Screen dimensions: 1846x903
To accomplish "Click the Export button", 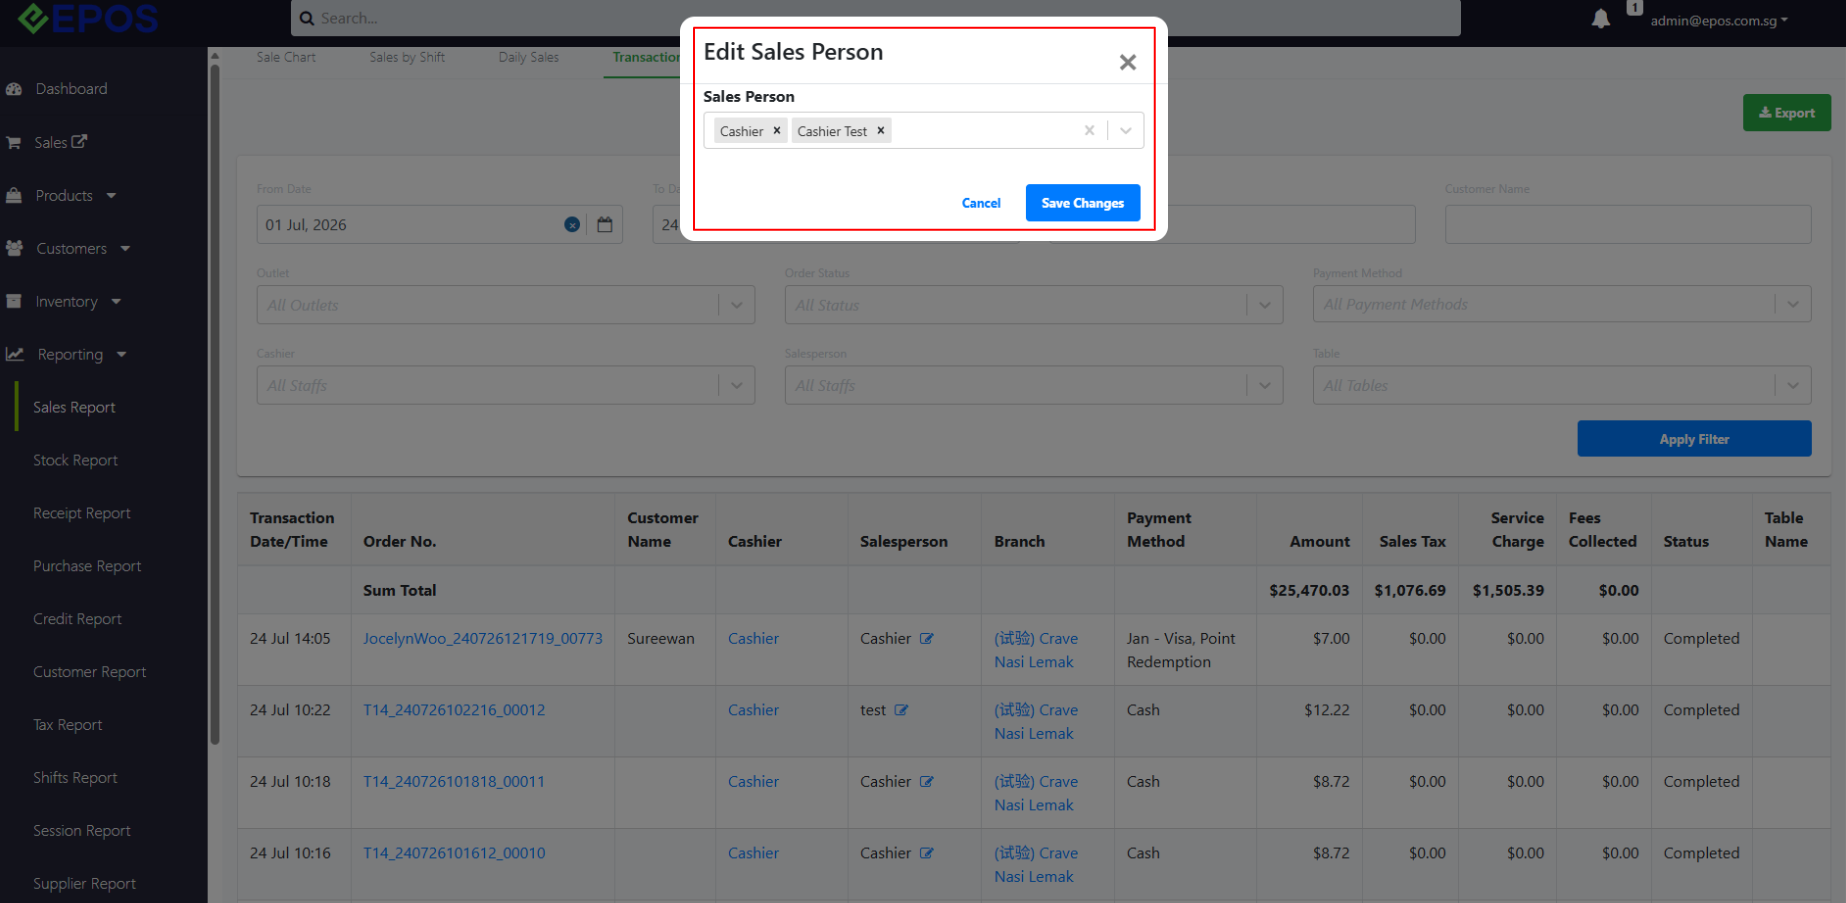I will click(x=1786, y=113).
